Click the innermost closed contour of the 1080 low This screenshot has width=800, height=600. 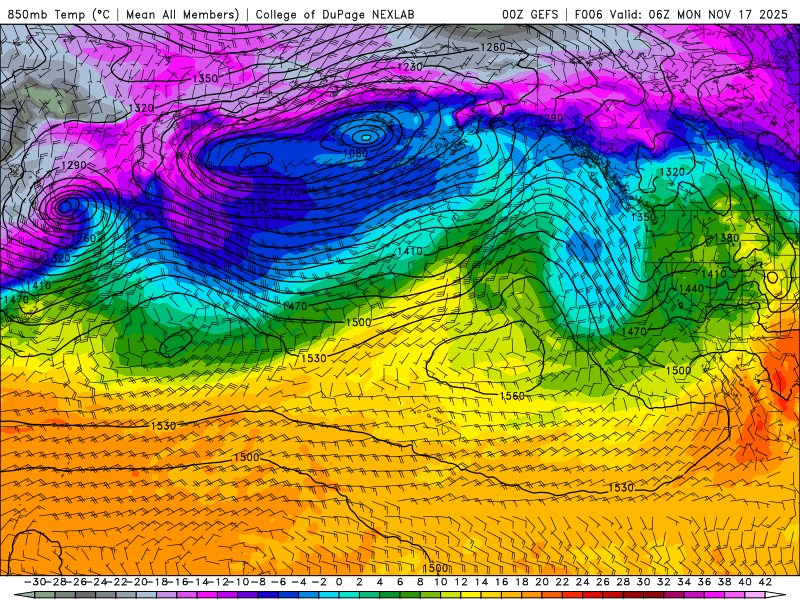tap(366, 137)
